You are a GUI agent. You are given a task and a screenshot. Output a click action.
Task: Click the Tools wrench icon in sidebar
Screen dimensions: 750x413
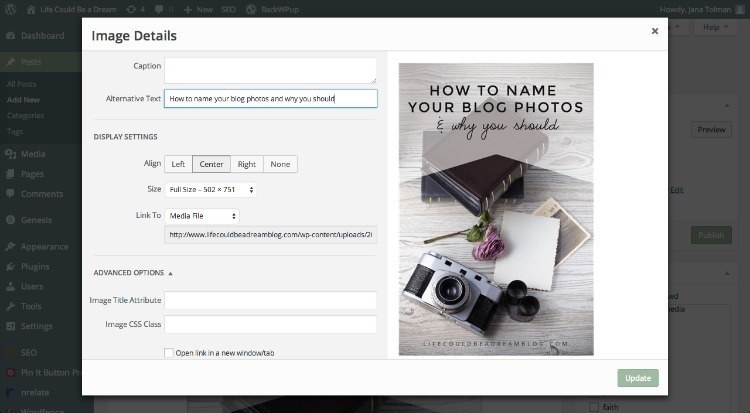click(11, 306)
